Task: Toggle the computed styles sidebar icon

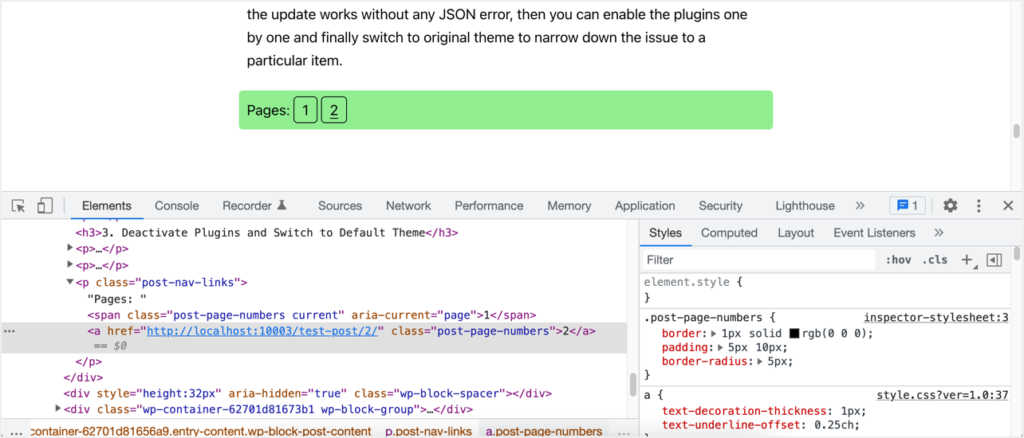Action: click(993, 260)
